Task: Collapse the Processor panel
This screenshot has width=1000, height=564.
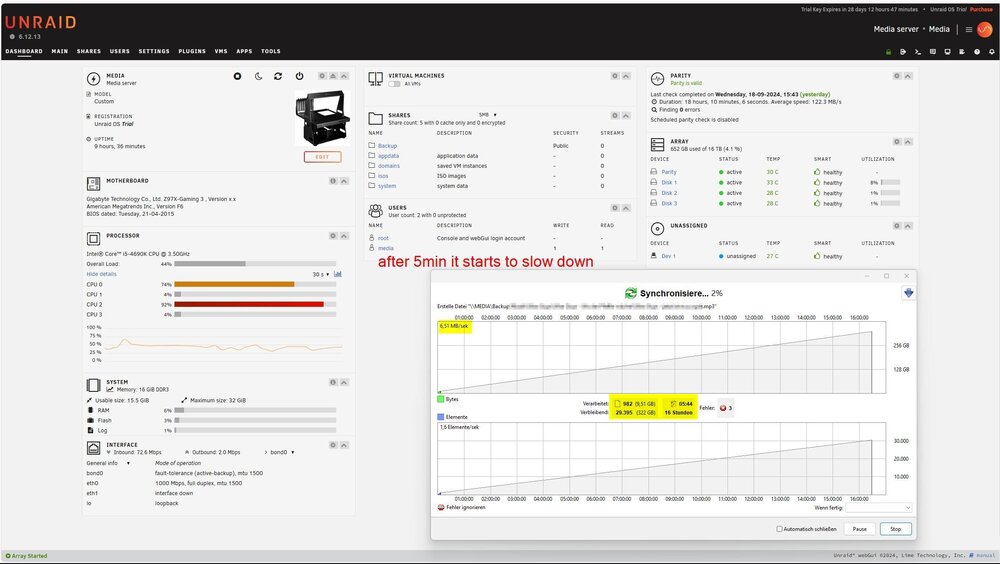Action: (344, 236)
